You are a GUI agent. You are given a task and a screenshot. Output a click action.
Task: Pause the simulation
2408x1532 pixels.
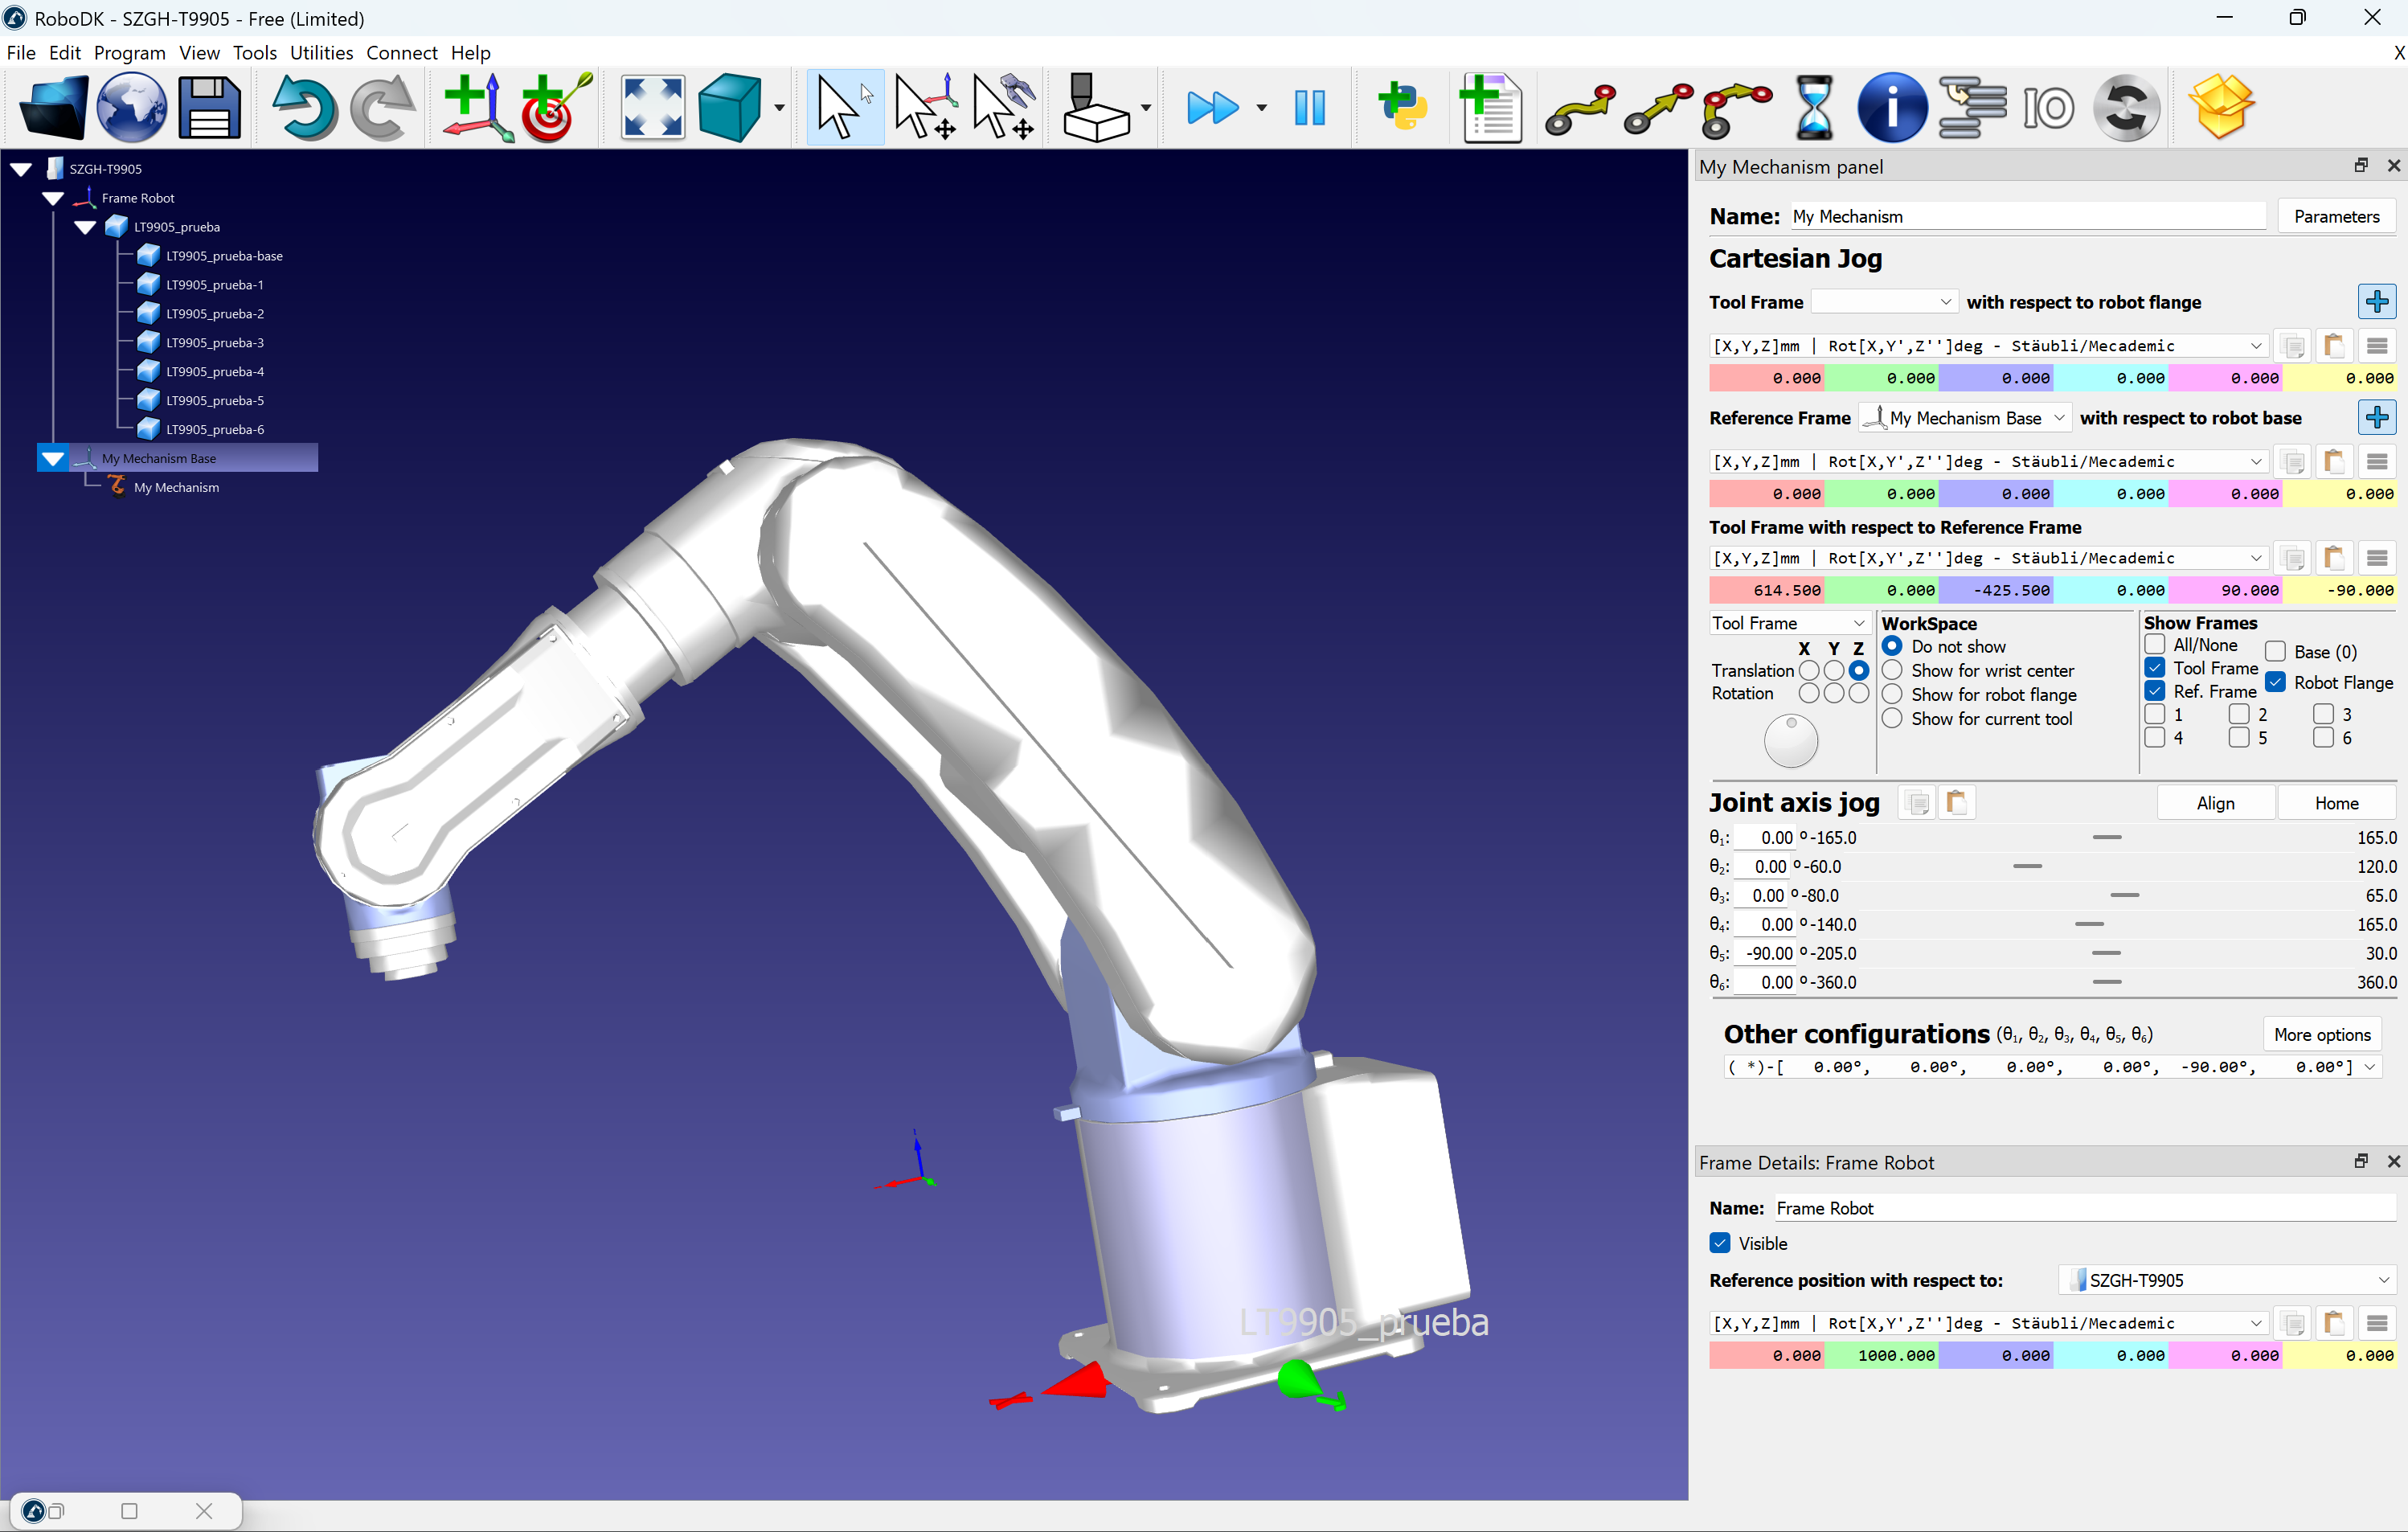tap(1309, 107)
